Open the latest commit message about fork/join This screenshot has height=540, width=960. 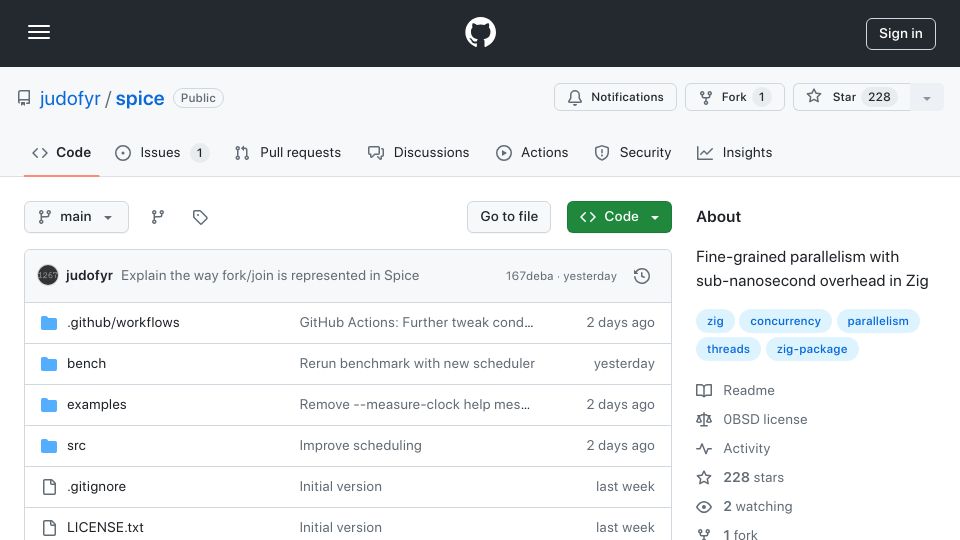pos(270,276)
